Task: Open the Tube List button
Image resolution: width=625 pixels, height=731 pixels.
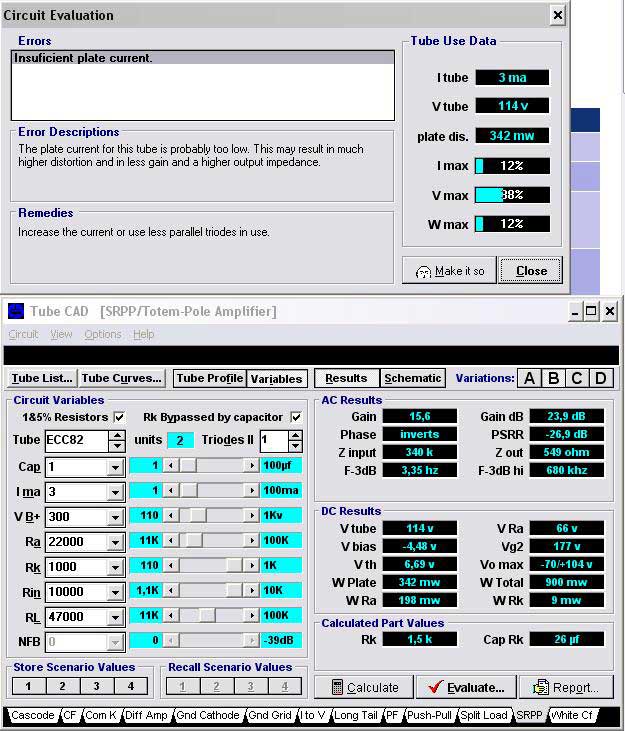Action: pyautogui.click(x=42, y=378)
